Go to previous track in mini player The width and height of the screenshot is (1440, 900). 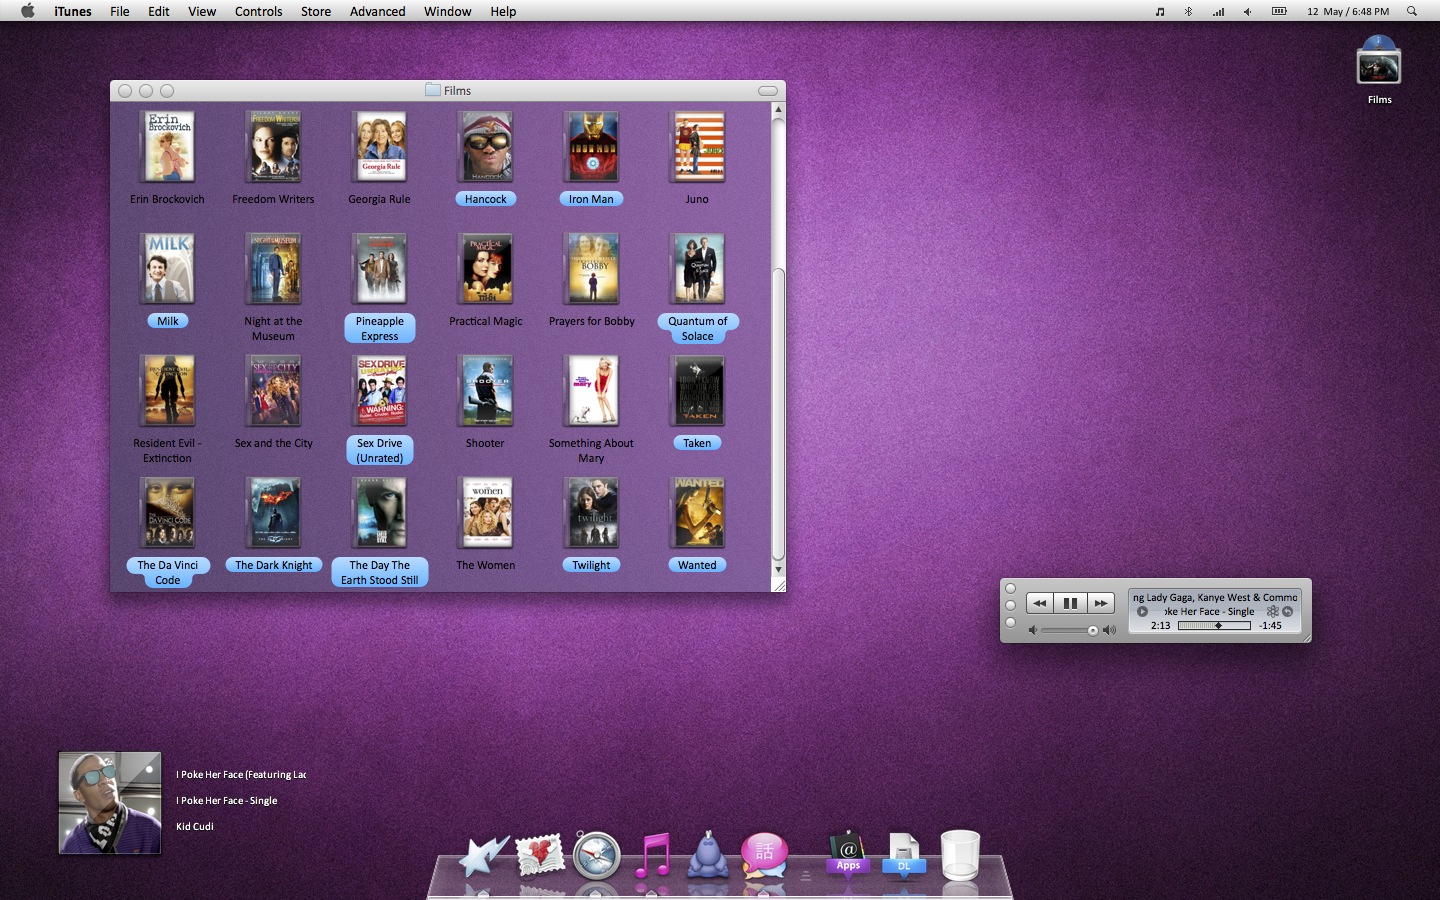(x=1040, y=603)
